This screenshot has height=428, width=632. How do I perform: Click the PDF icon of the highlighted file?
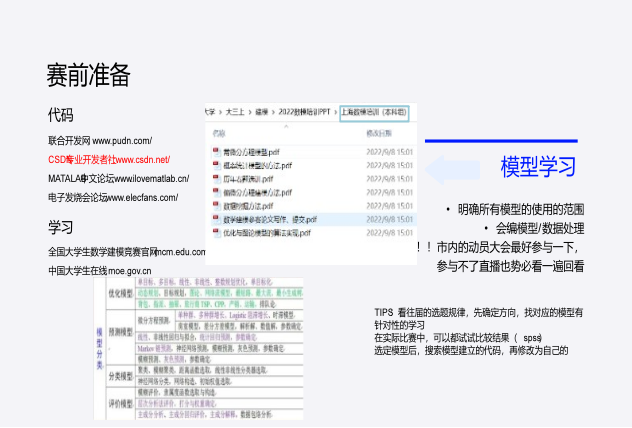pos(215,219)
